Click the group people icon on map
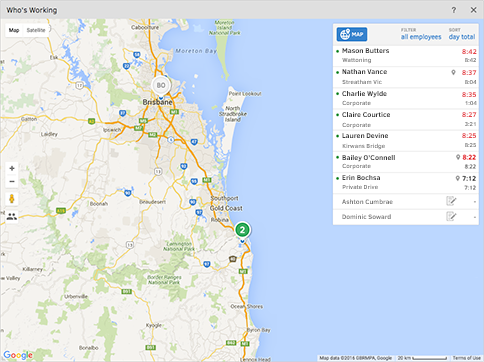 point(12,217)
